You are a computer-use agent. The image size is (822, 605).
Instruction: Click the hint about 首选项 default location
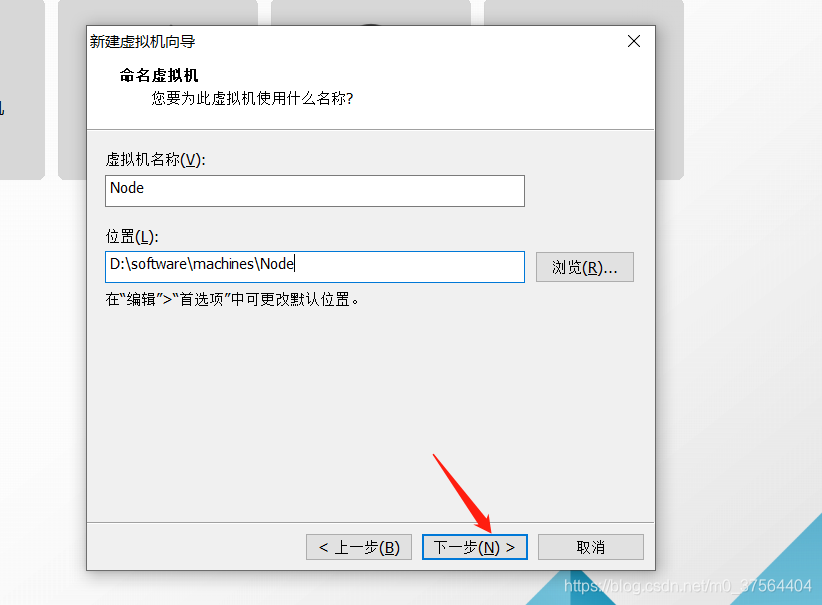click(232, 299)
